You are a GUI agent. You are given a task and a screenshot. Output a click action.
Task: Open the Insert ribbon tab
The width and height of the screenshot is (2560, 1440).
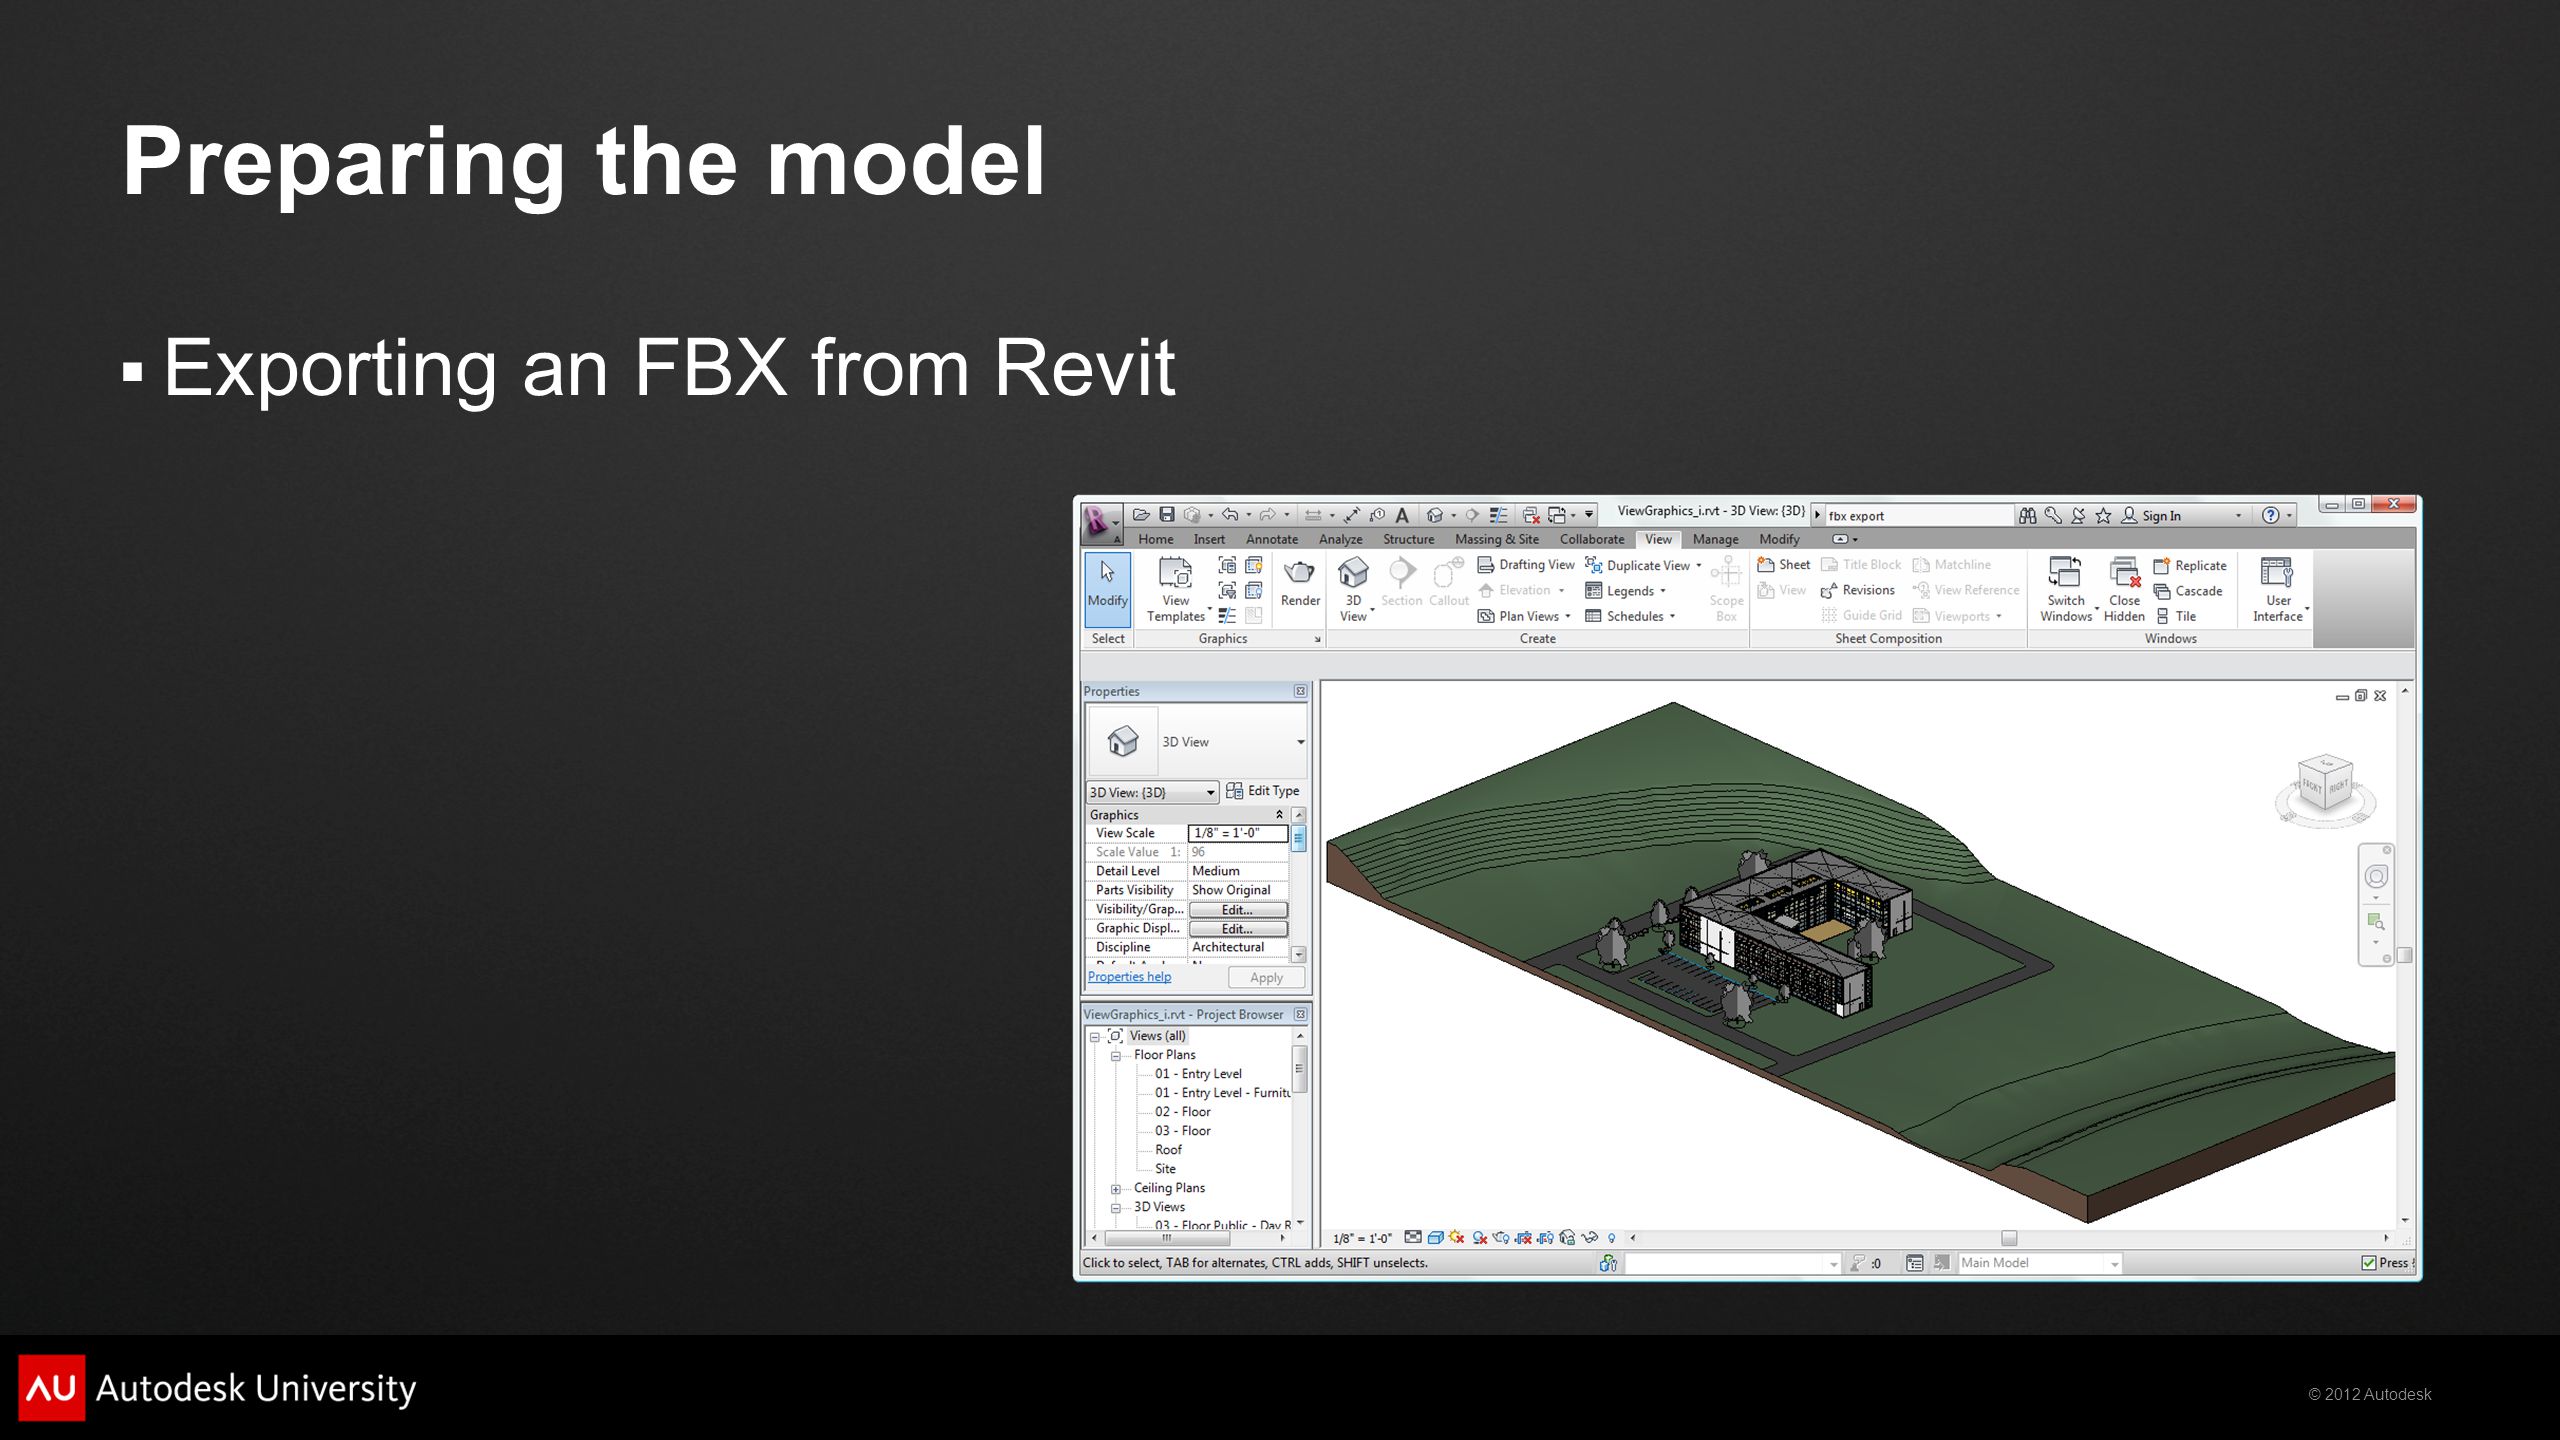[1208, 539]
